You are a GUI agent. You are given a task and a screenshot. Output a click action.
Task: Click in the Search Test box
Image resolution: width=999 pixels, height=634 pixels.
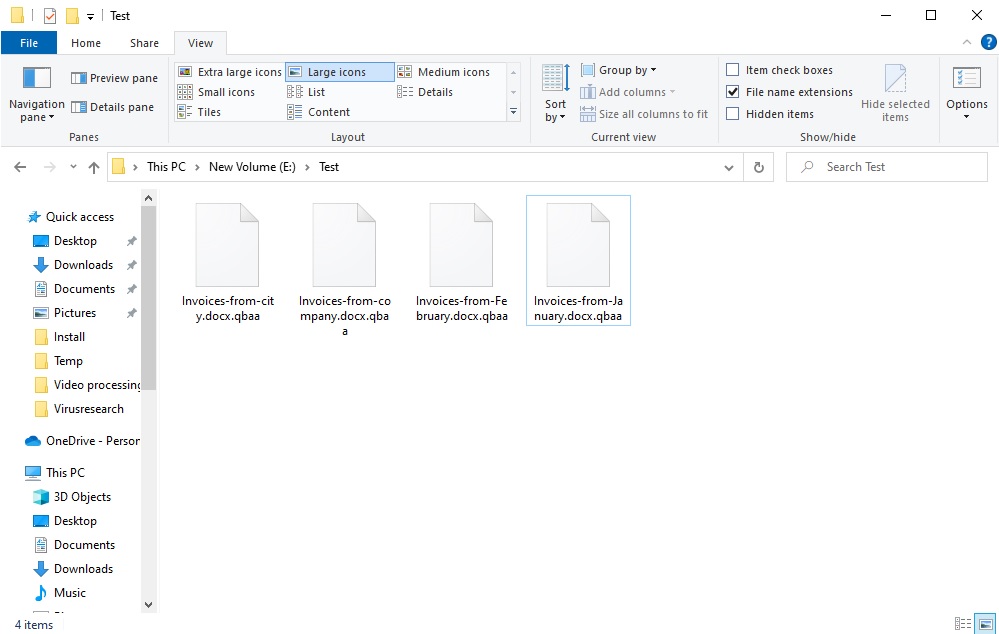[887, 167]
